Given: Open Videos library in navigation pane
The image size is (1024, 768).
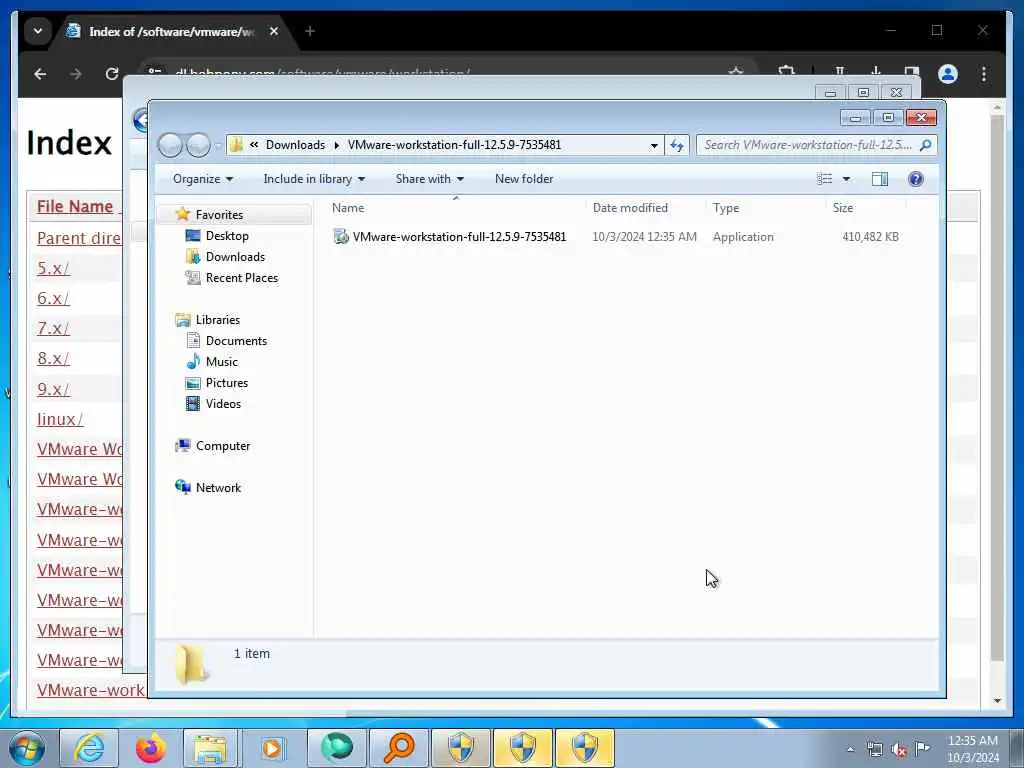Looking at the screenshot, I should click(x=223, y=404).
